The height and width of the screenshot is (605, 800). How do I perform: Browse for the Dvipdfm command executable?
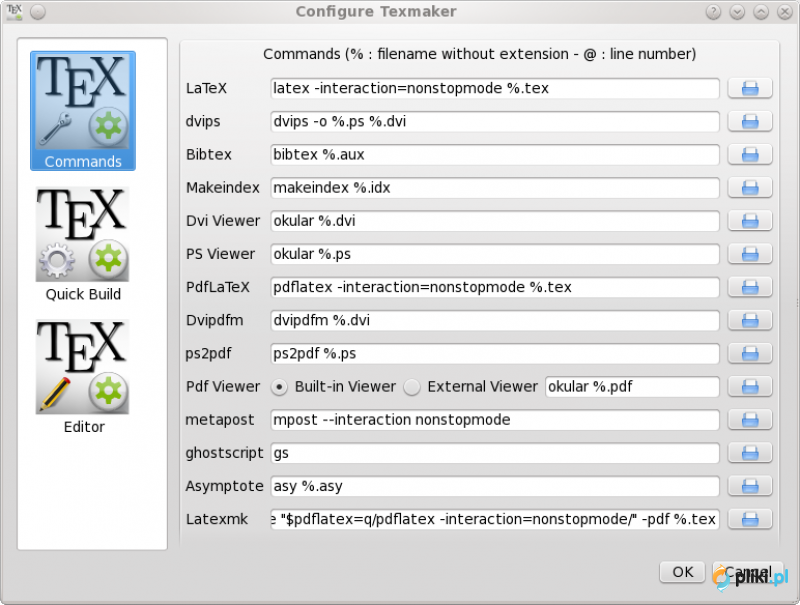[x=749, y=320]
